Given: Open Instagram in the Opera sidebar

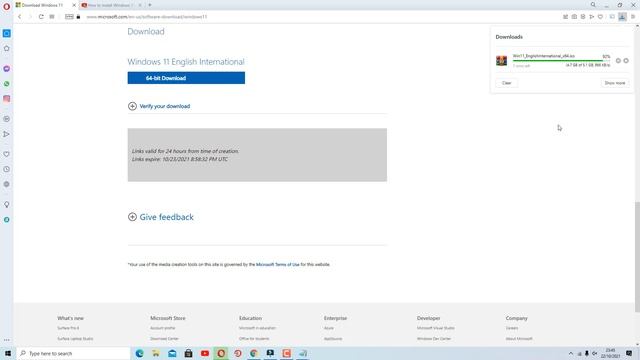Looking at the screenshot, I should coord(7,99).
